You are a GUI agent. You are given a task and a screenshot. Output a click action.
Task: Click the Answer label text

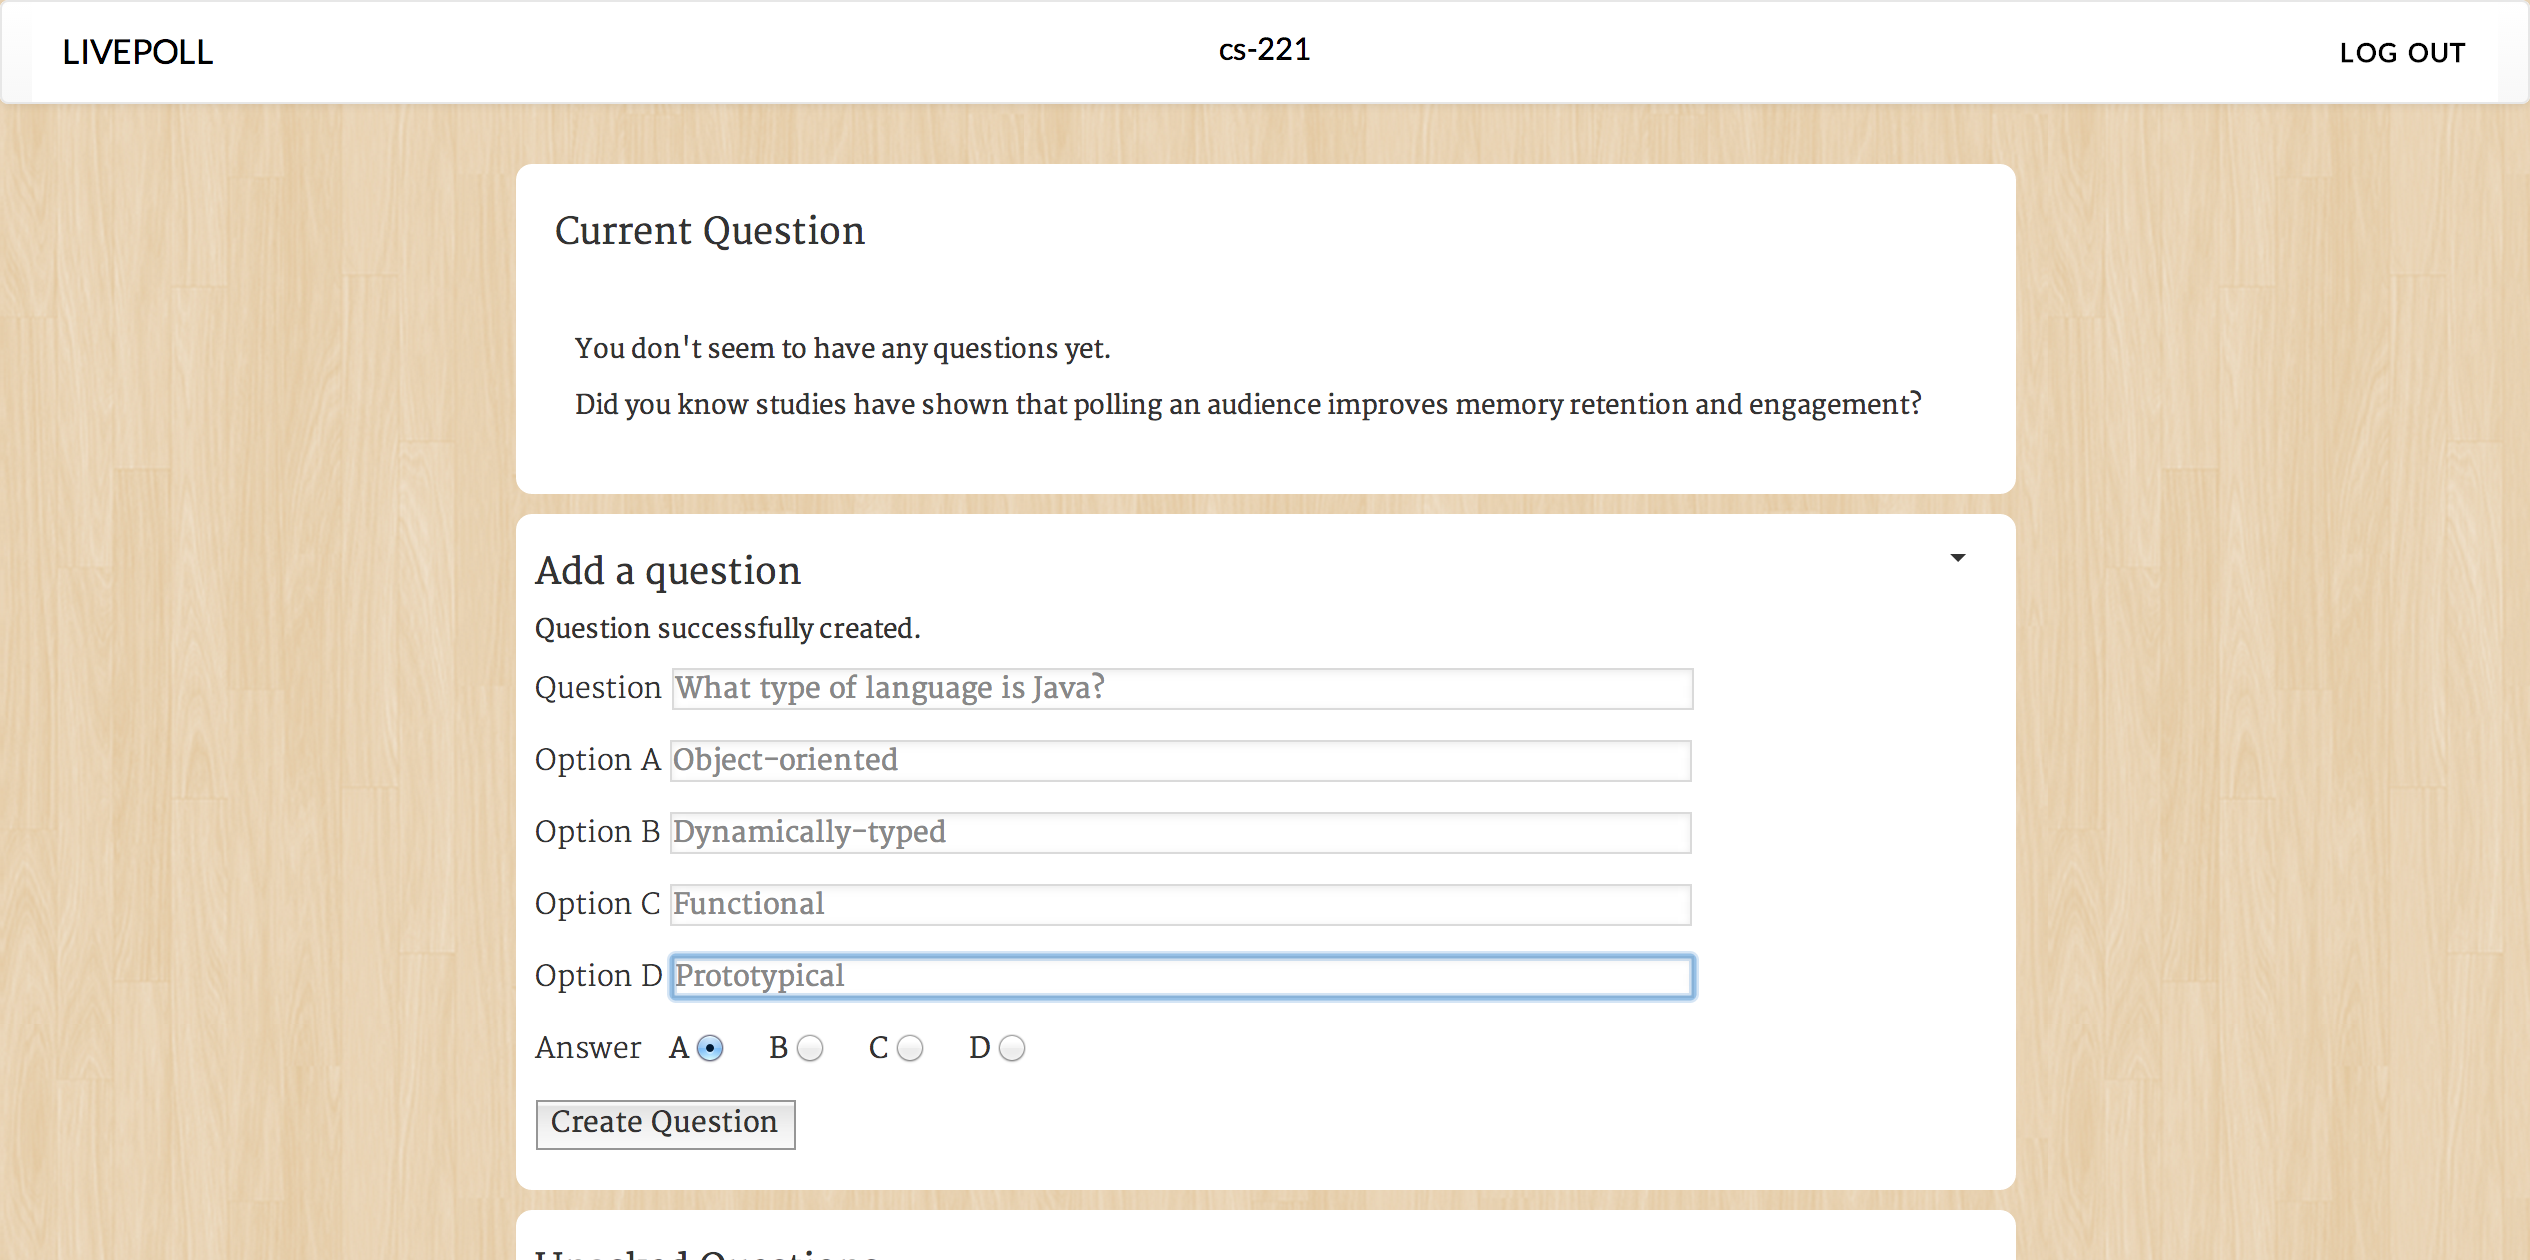coord(588,1048)
